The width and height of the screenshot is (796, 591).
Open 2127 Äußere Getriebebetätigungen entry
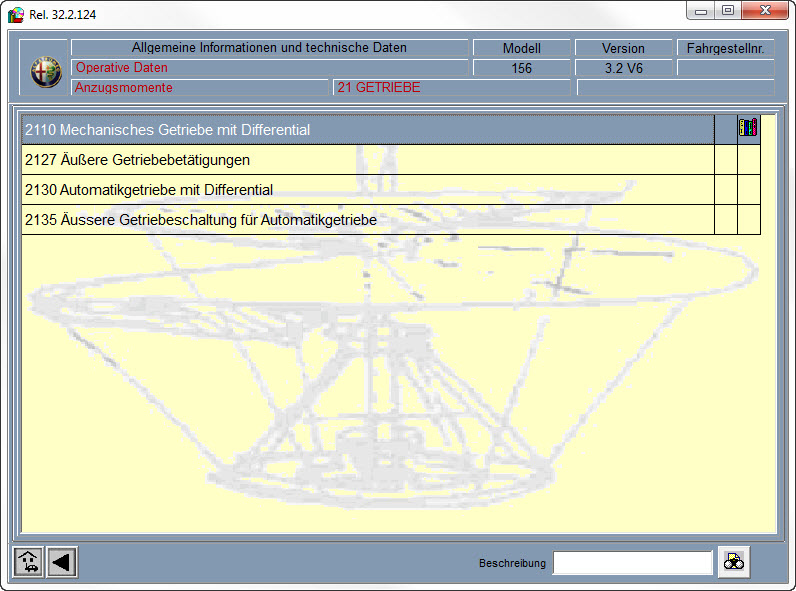[137, 160]
